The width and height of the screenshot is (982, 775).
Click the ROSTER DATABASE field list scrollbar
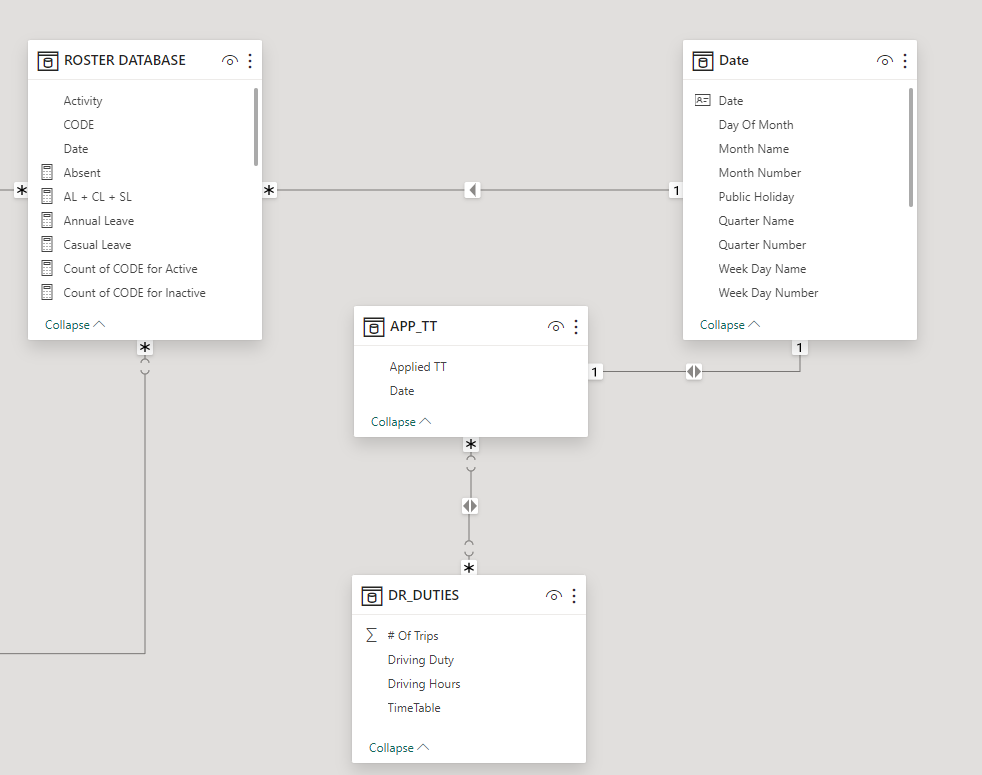pos(256,127)
